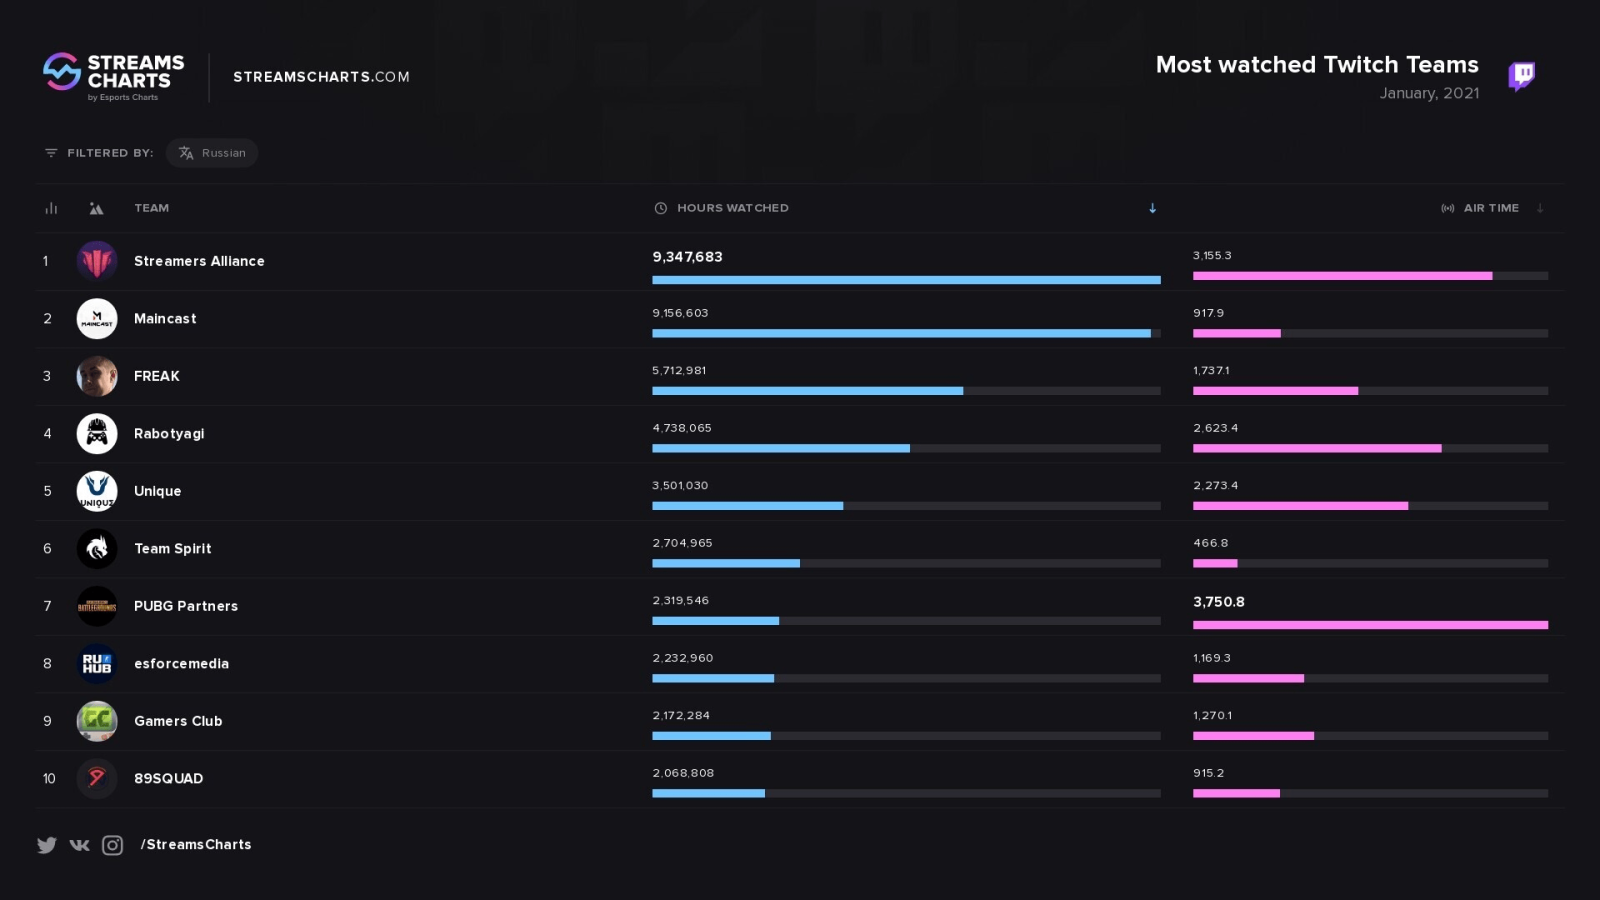Sort by Air Time arrow
This screenshot has width=1600, height=900.
click(1540, 208)
